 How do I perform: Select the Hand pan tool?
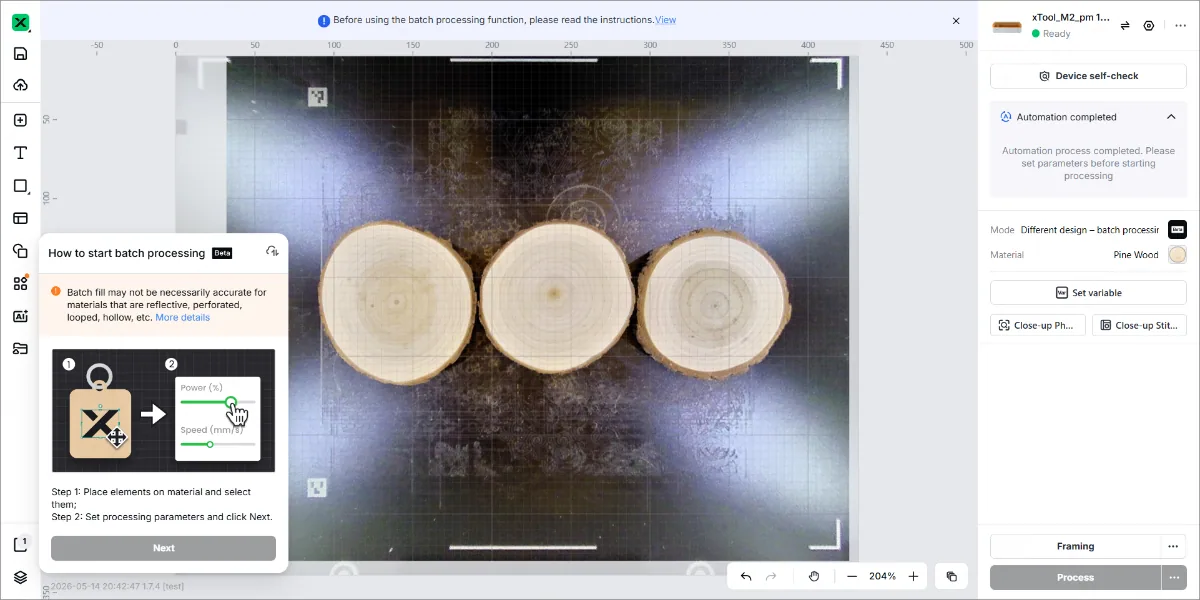click(814, 576)
